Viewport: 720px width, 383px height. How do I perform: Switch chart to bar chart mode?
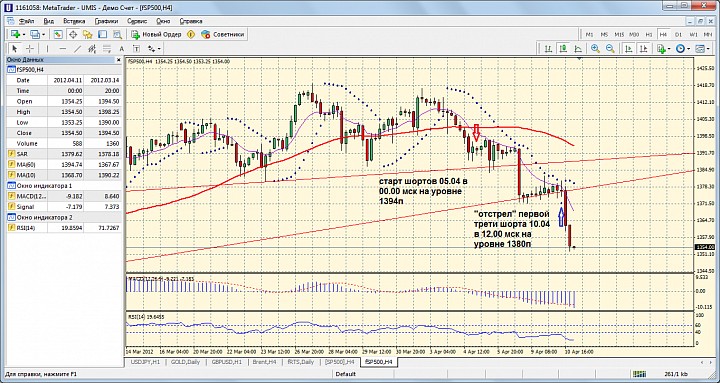(548, 48)
